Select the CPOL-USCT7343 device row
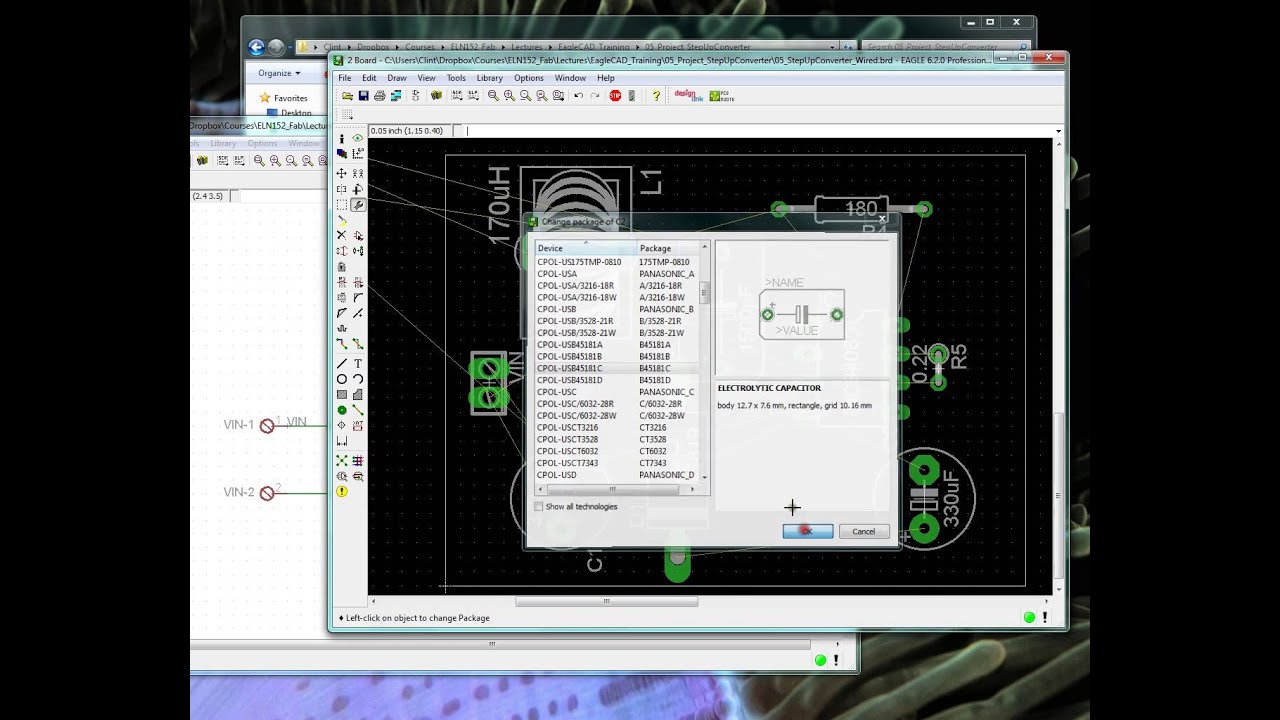1280x720 pixels. (x=616, y=463)
